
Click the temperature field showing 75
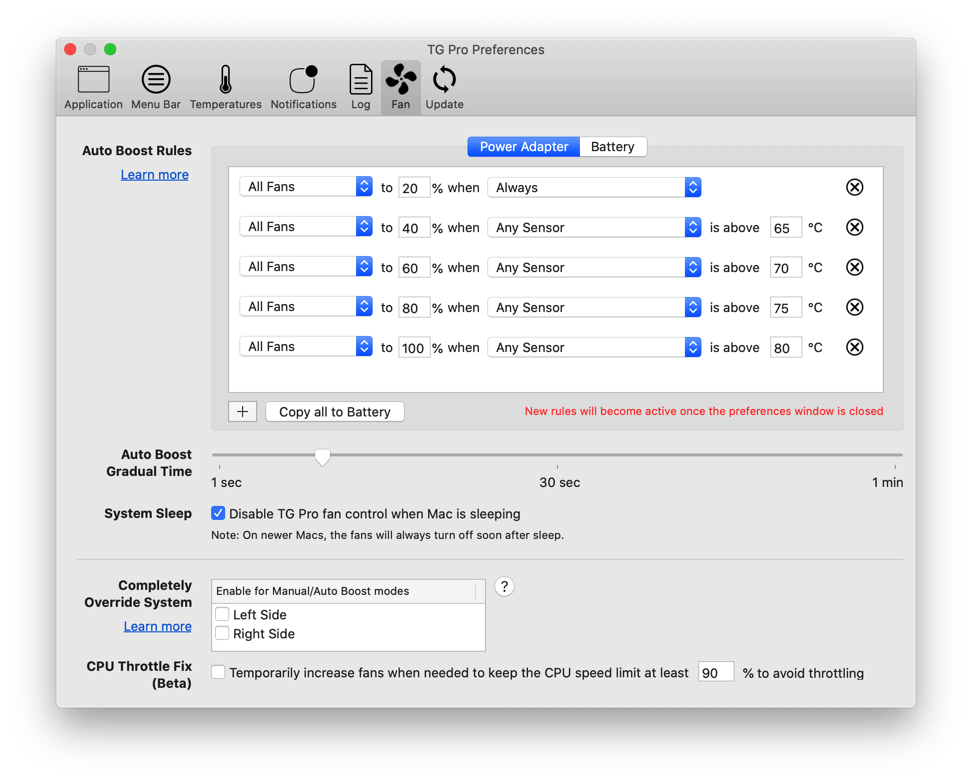coord(785,308)
